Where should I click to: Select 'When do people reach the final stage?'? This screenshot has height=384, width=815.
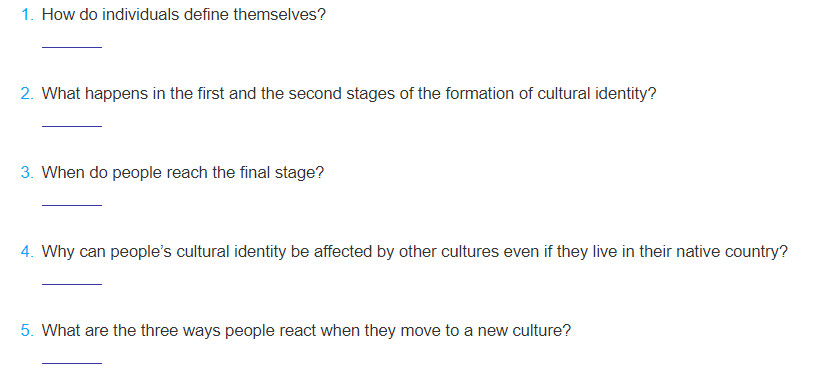(x=182, y=173)
